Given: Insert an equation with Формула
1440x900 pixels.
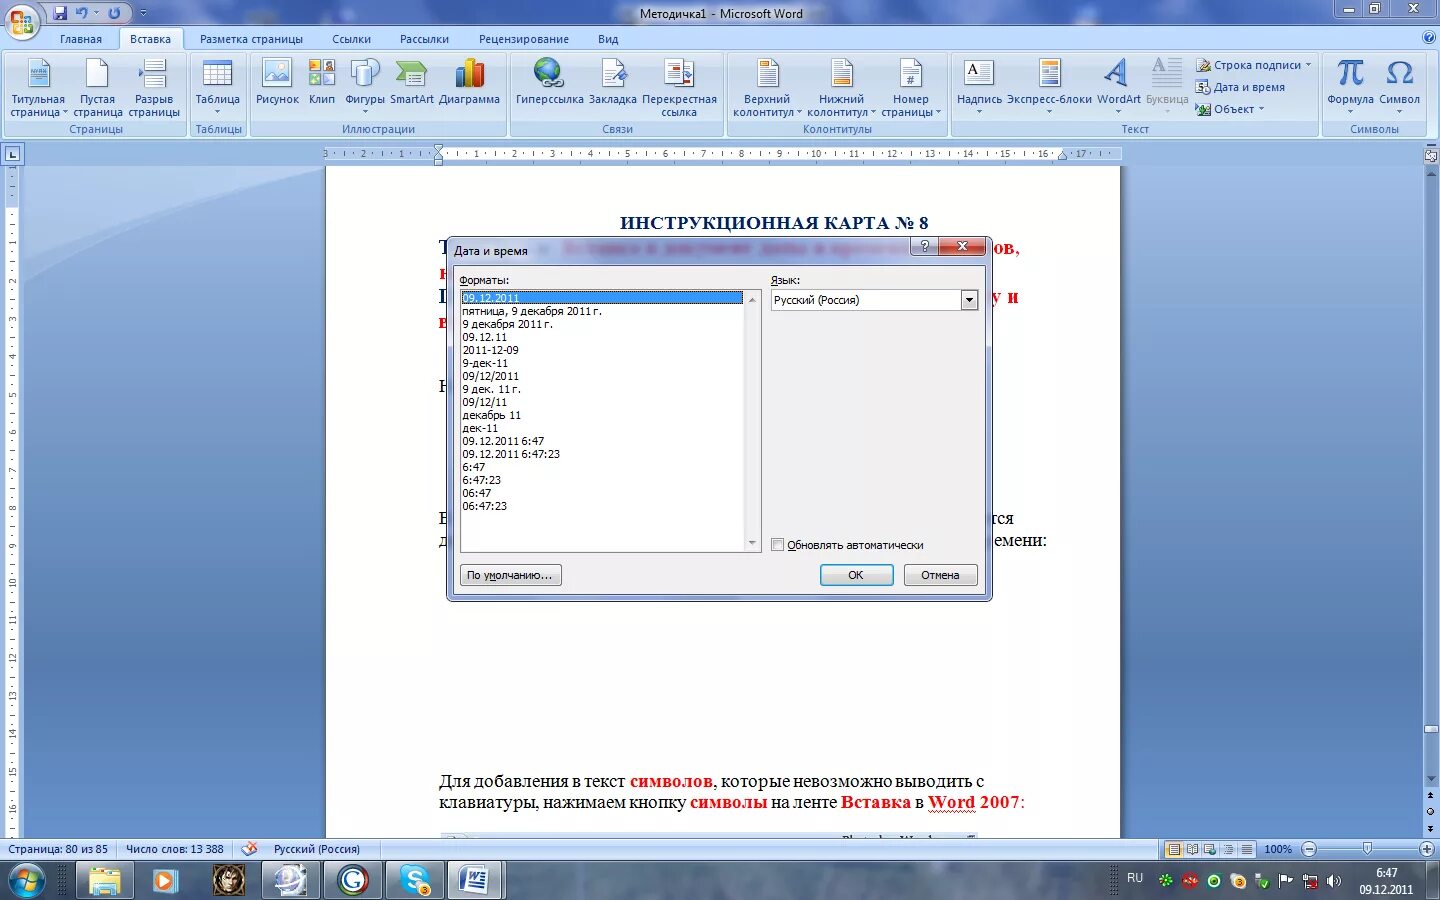Looking at the screenshot, I should tap(1350, 86).
